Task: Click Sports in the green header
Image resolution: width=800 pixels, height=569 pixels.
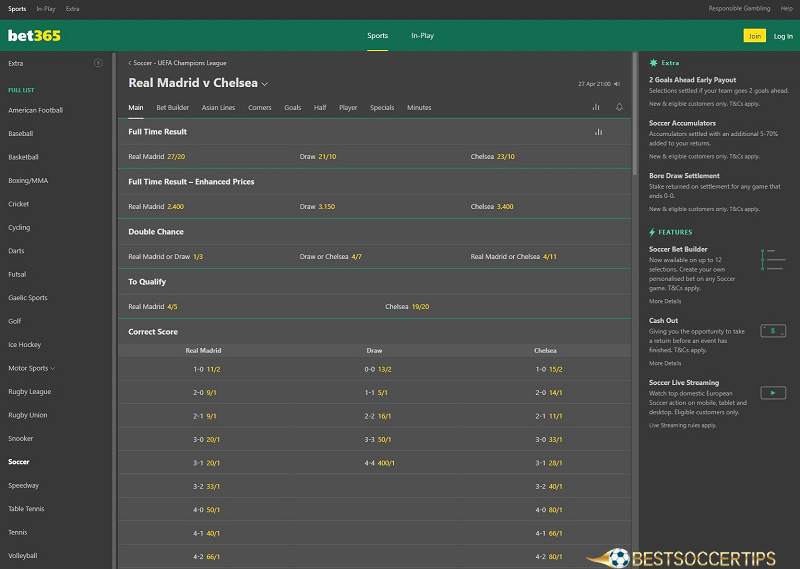Action: [x=378, y=36]
